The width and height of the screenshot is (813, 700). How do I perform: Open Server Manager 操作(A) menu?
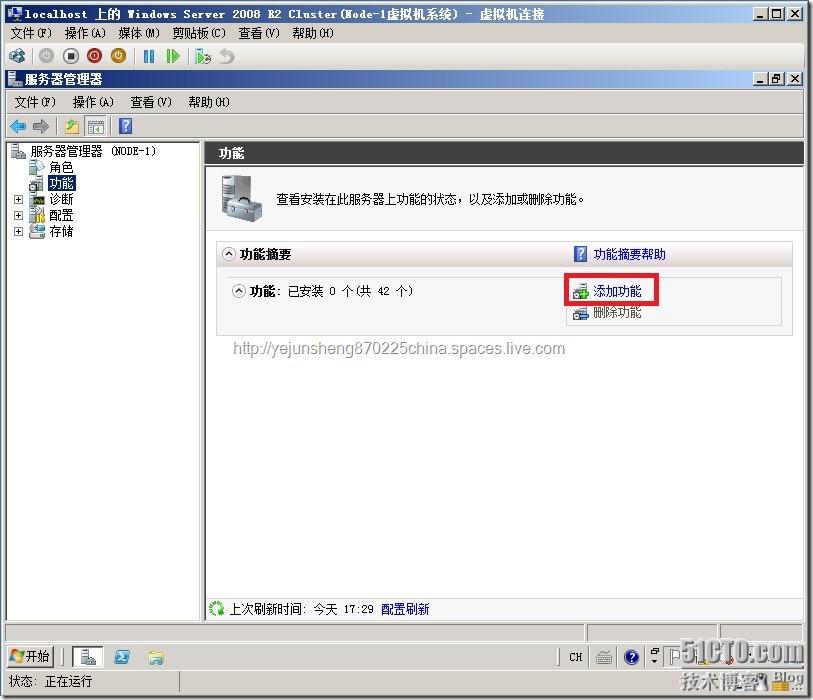(x=93, y=102)
